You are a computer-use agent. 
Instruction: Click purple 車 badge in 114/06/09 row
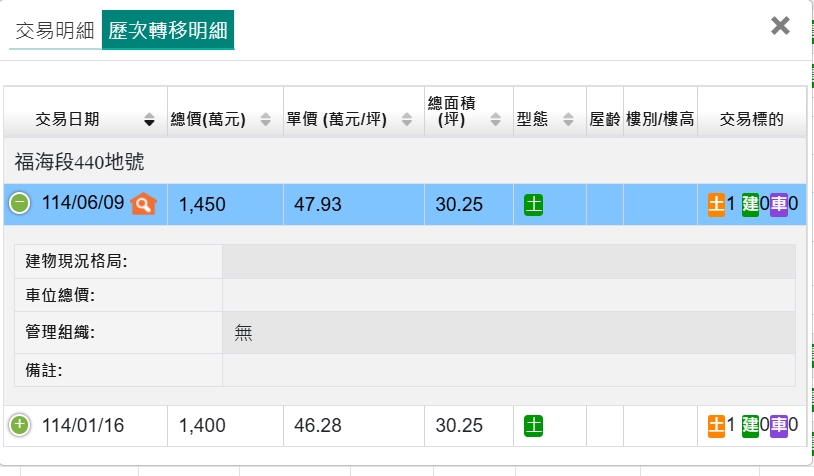pyautogui.click(x=779, y=205)
